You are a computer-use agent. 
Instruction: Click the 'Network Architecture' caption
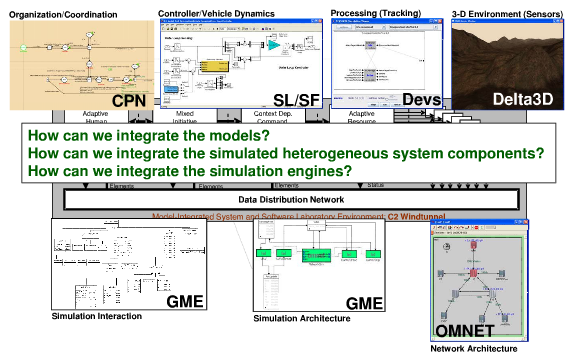[x=474, y=349]
